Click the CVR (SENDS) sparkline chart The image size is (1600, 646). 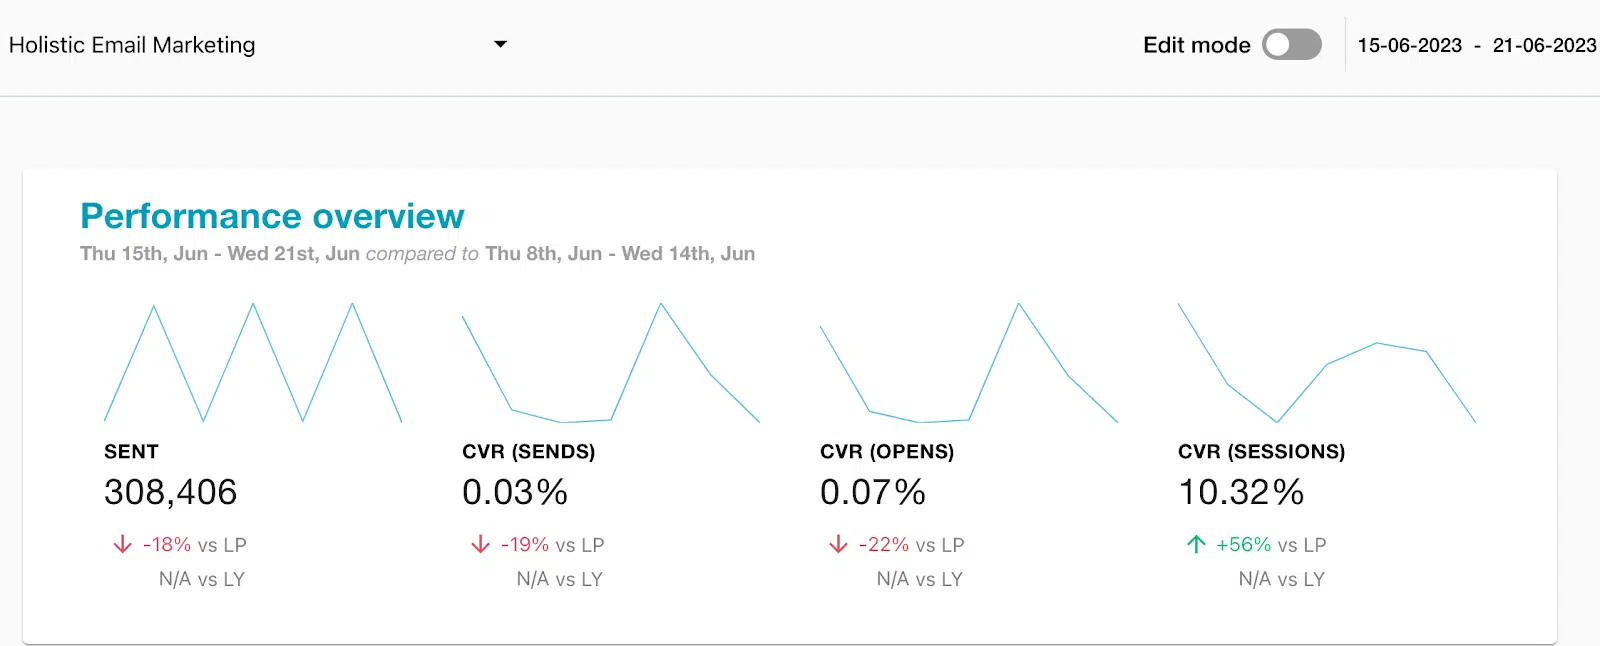610,363
